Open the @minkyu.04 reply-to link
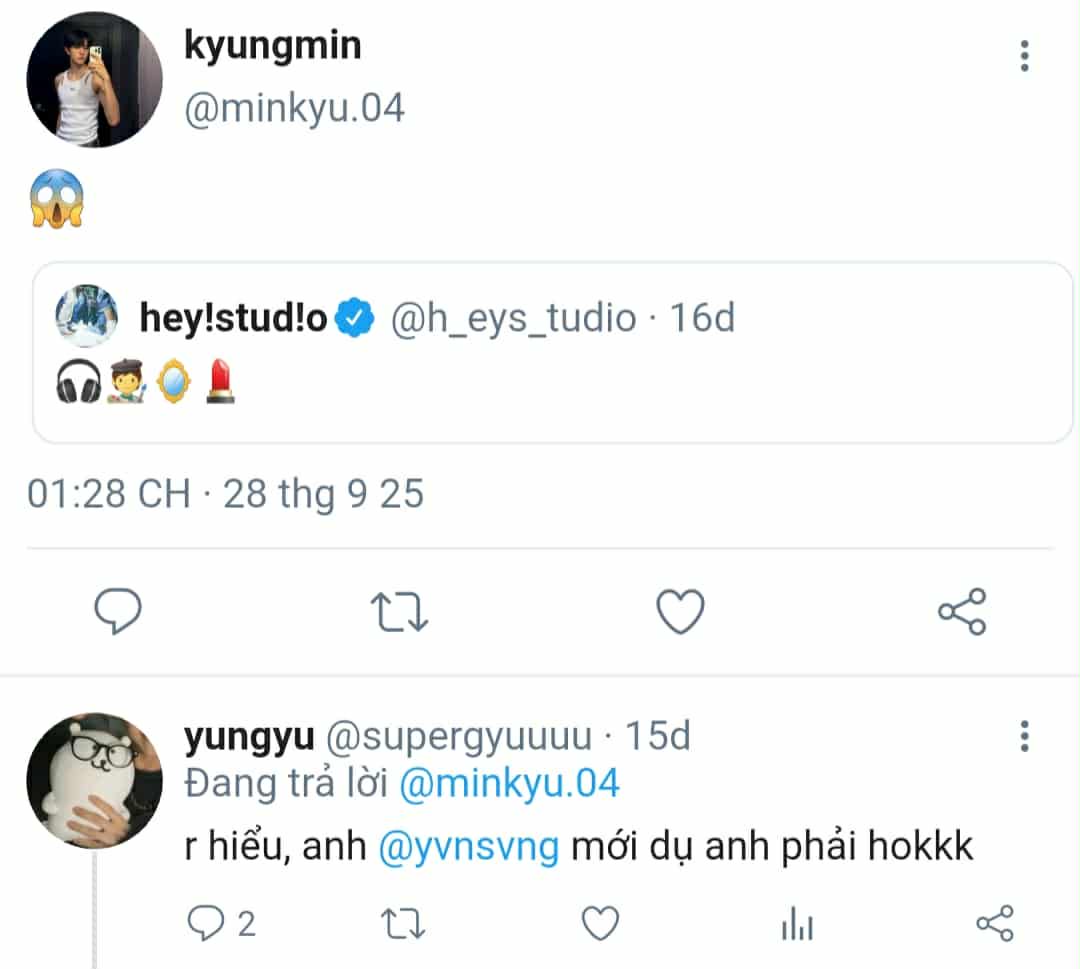The height and width of the screenshot is (969, 1080). click(509, 783)
